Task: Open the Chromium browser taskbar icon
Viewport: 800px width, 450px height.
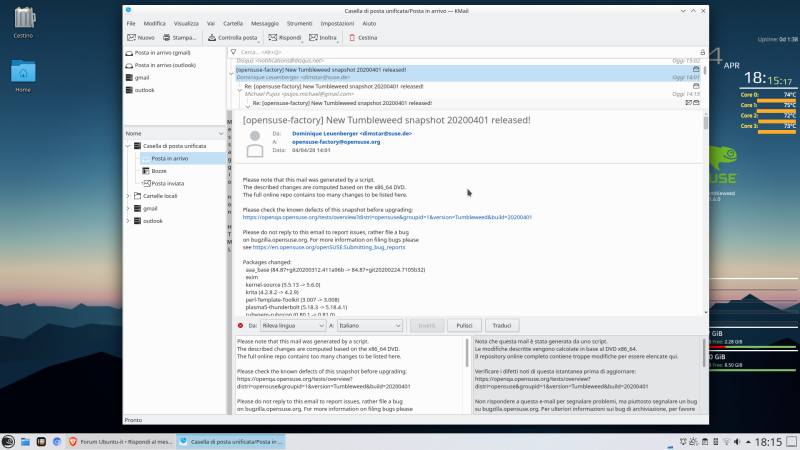Action: click(57, 442)
